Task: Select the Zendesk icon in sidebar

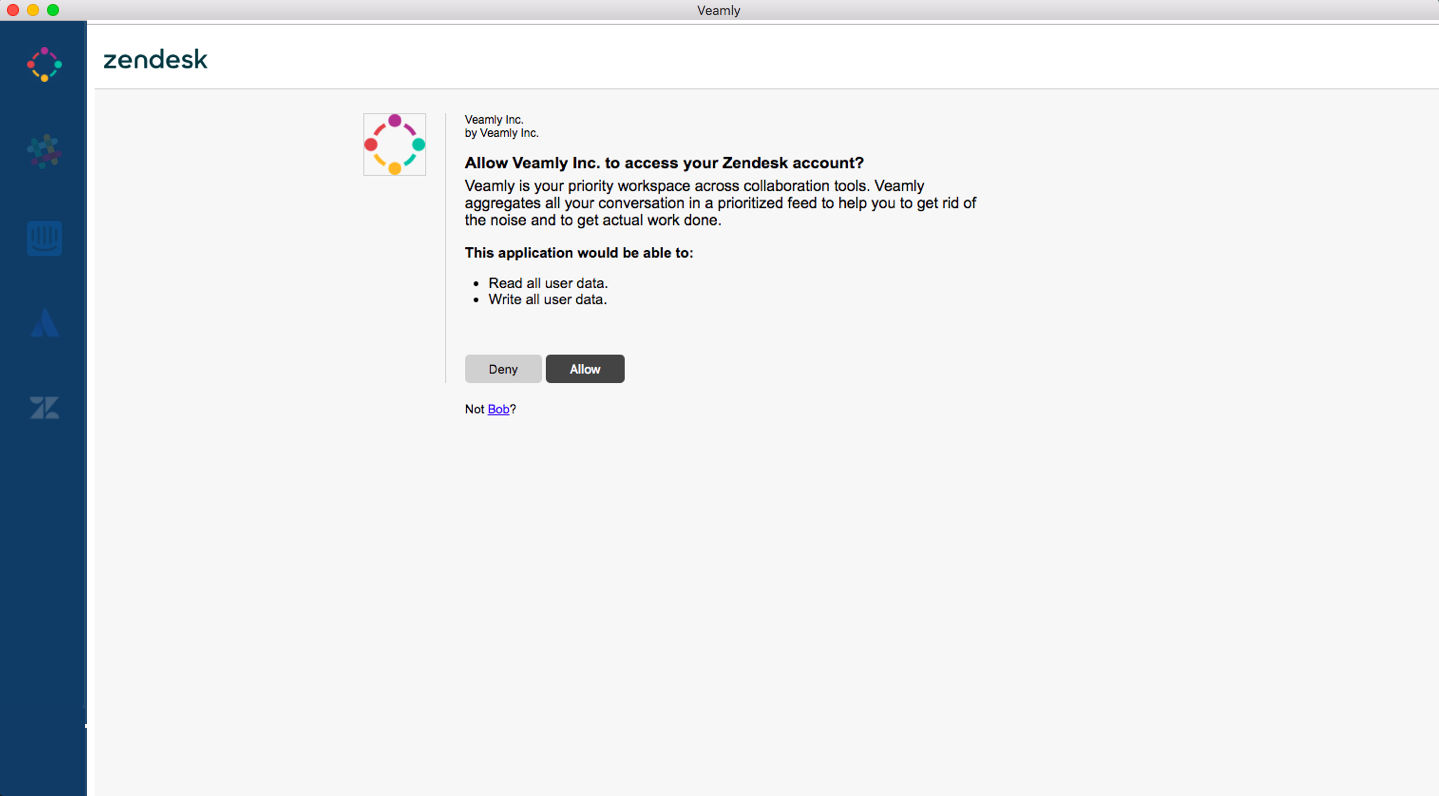Action: click(44, 407)
